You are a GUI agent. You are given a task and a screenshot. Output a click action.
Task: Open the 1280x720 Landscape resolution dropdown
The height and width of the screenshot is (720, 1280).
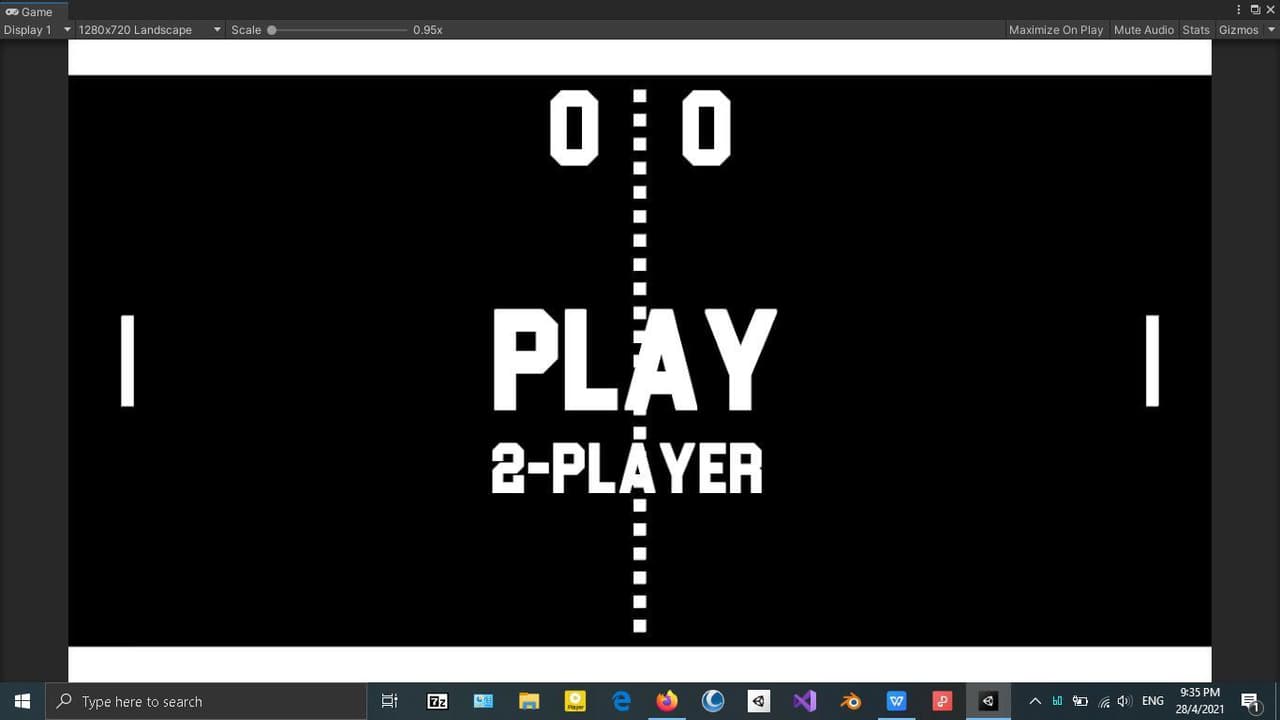coord(150,30)
